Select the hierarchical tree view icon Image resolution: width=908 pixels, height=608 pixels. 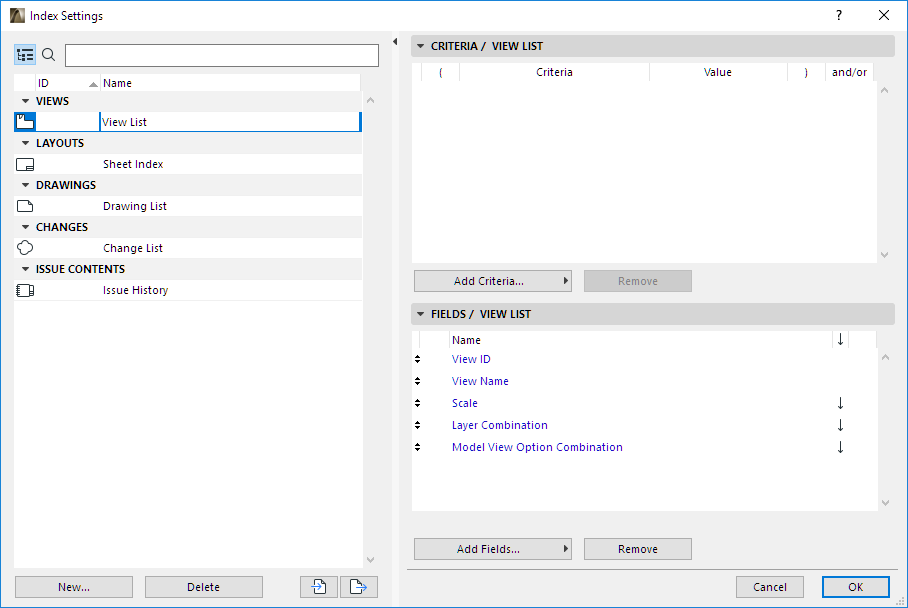(25, 54)
